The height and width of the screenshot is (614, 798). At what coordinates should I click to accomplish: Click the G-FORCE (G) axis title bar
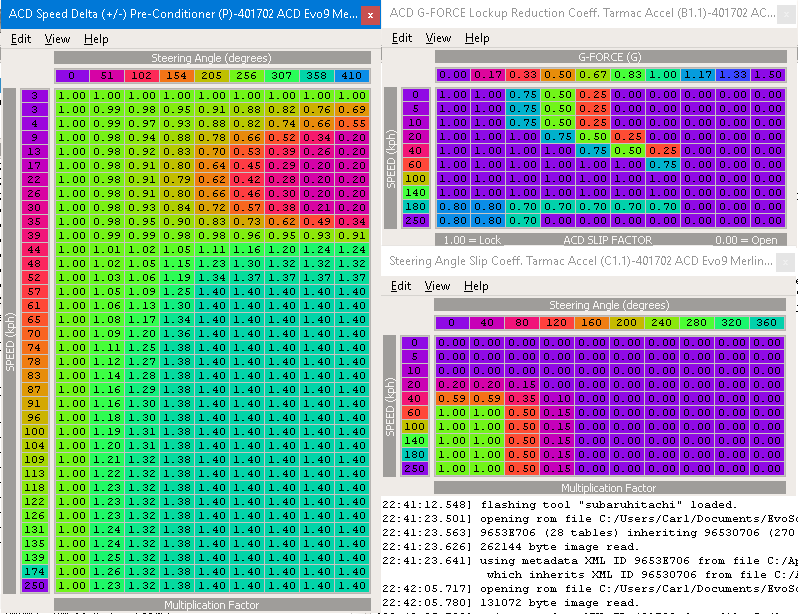tap(610, 58)
